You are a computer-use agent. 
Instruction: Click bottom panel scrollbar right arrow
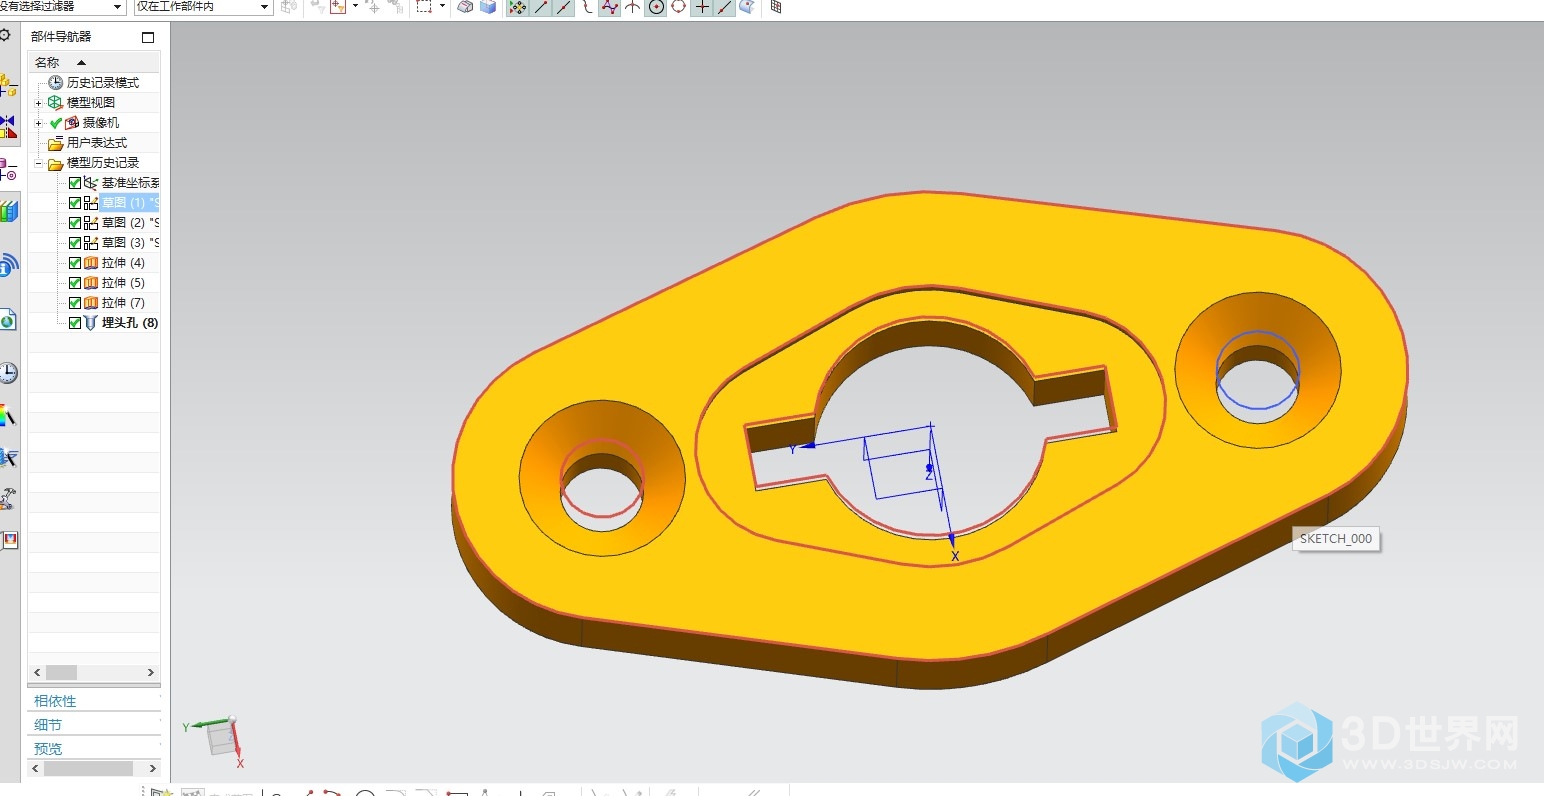pos(152,769)
